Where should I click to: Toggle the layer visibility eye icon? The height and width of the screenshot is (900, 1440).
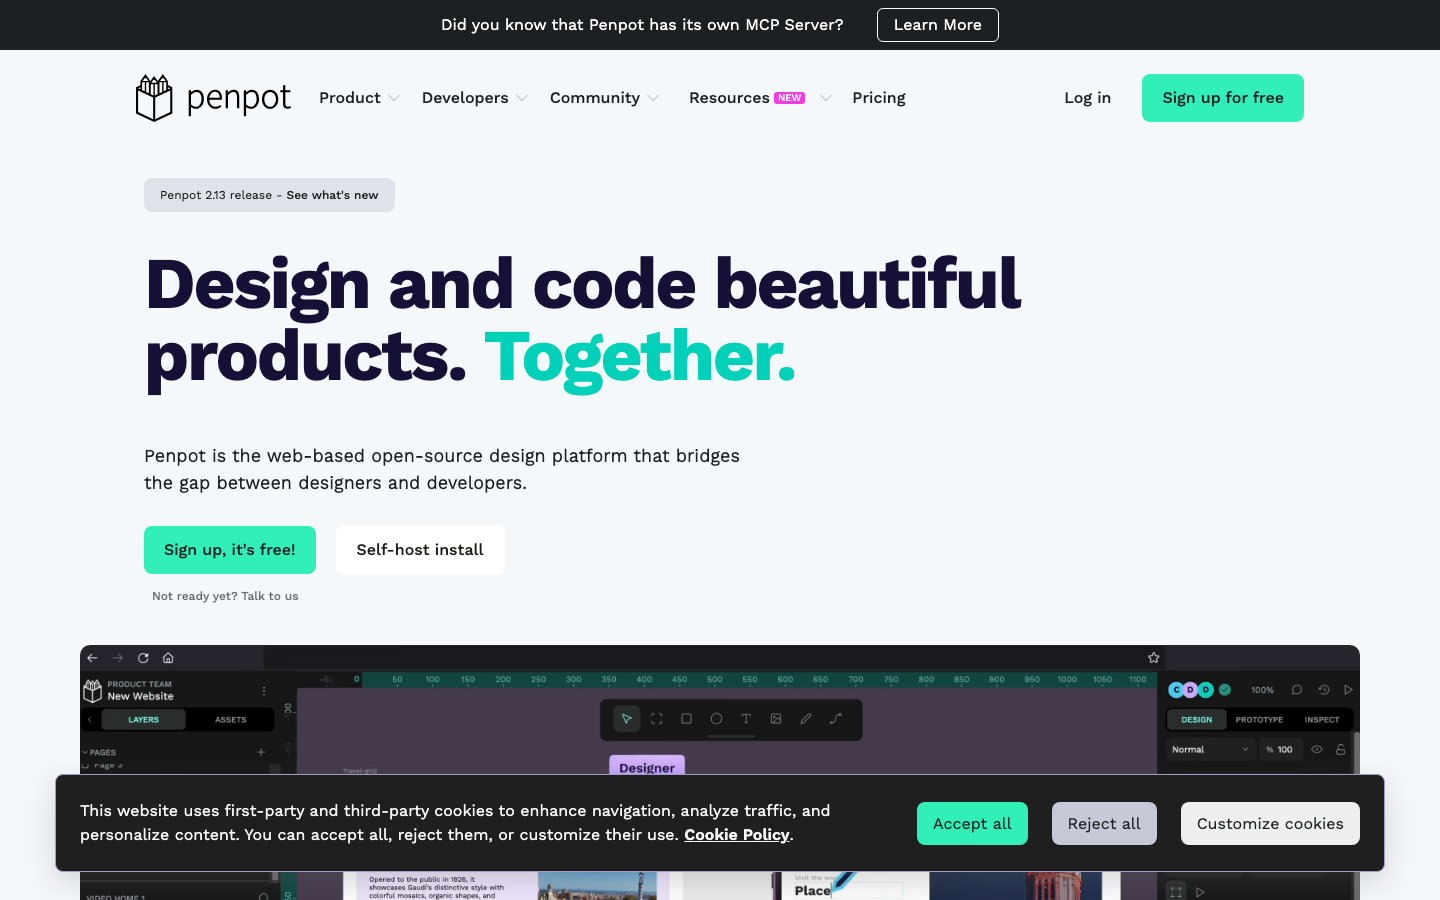tap(1317, 749)
